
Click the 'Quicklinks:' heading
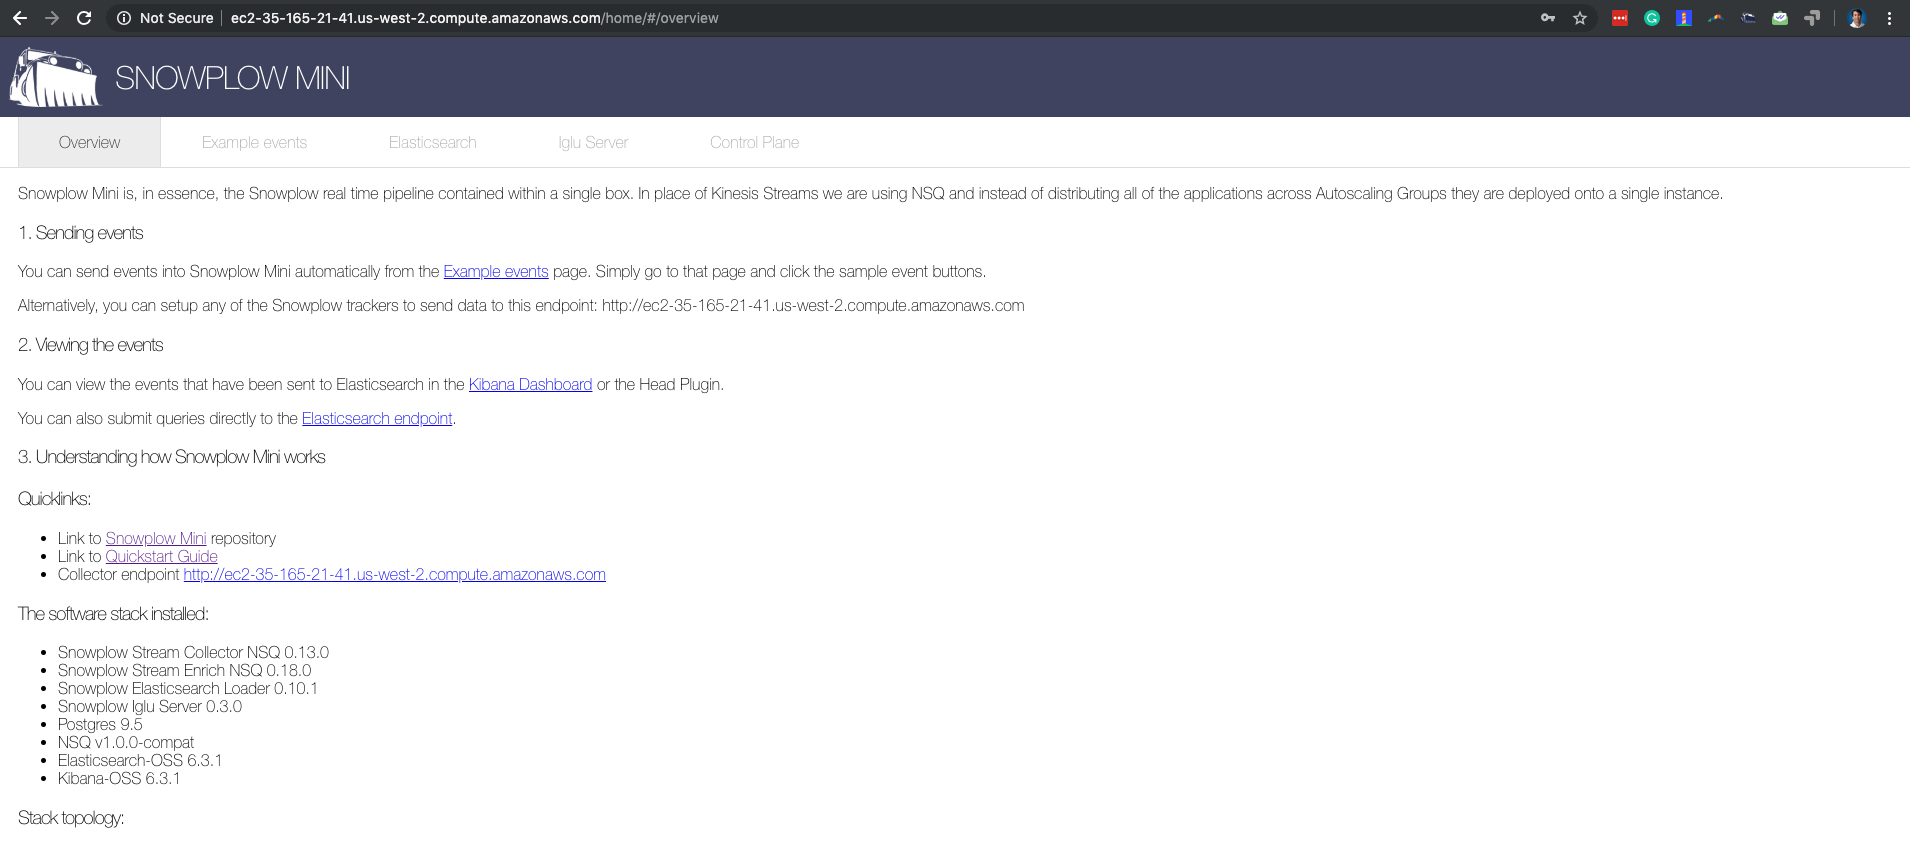click(54, 499)
